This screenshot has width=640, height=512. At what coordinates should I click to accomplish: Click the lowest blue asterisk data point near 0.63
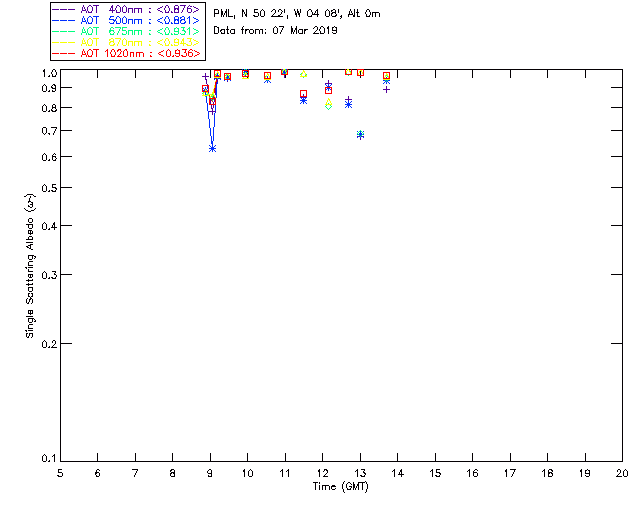point(212,149)
